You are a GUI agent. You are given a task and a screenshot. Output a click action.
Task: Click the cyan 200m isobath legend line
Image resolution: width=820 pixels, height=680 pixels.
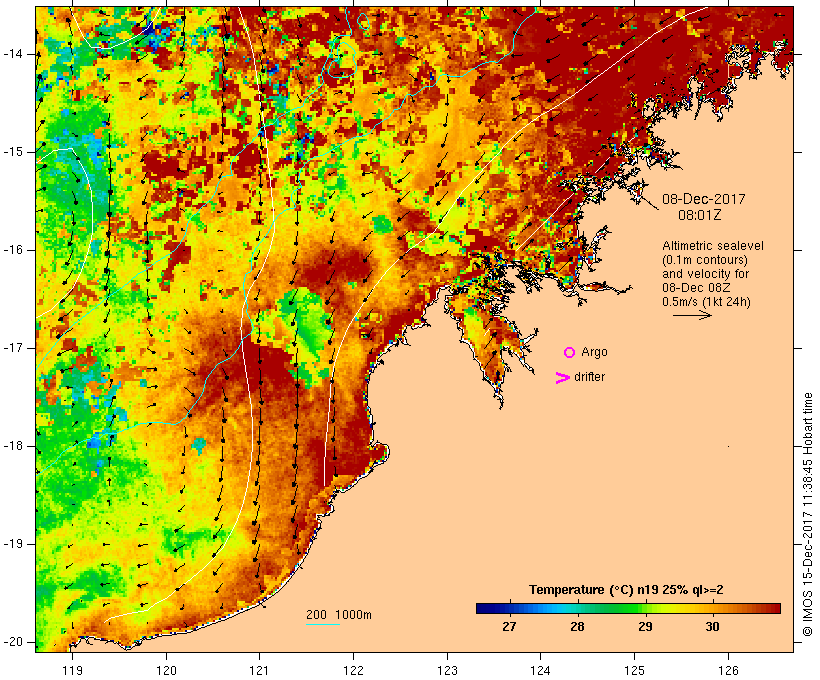323,625
